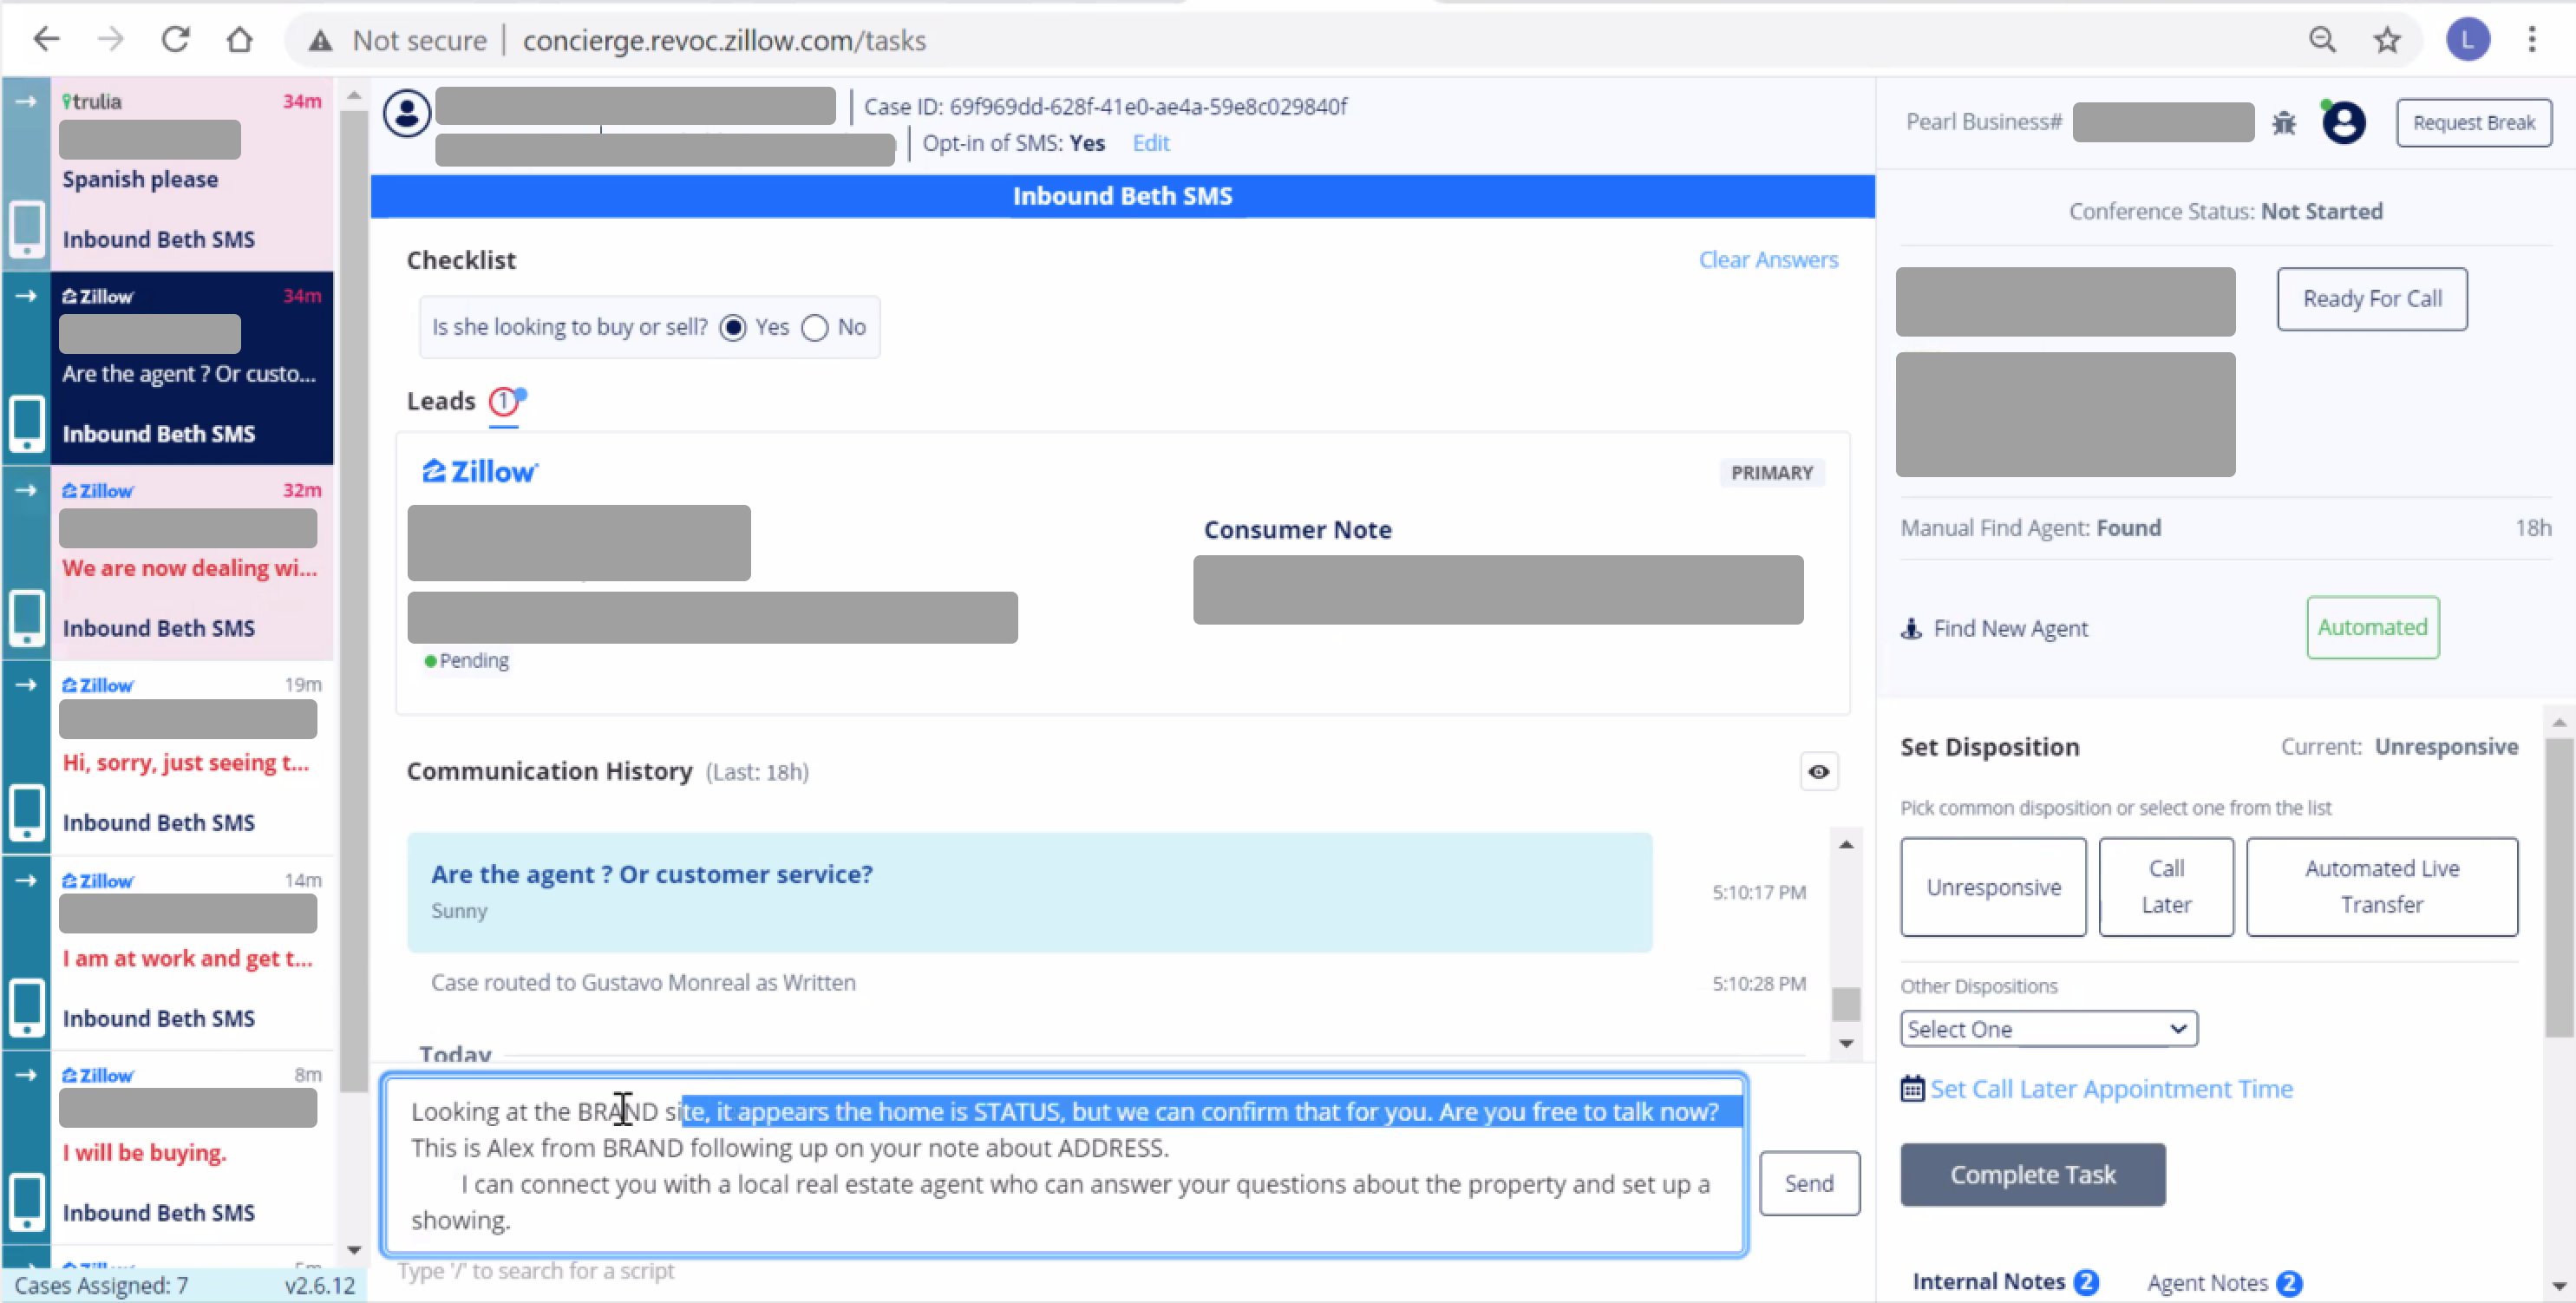Click the case list scrollbar thumb
This screenshot has height=1303, width=2576.
click(x=353, y=600)
